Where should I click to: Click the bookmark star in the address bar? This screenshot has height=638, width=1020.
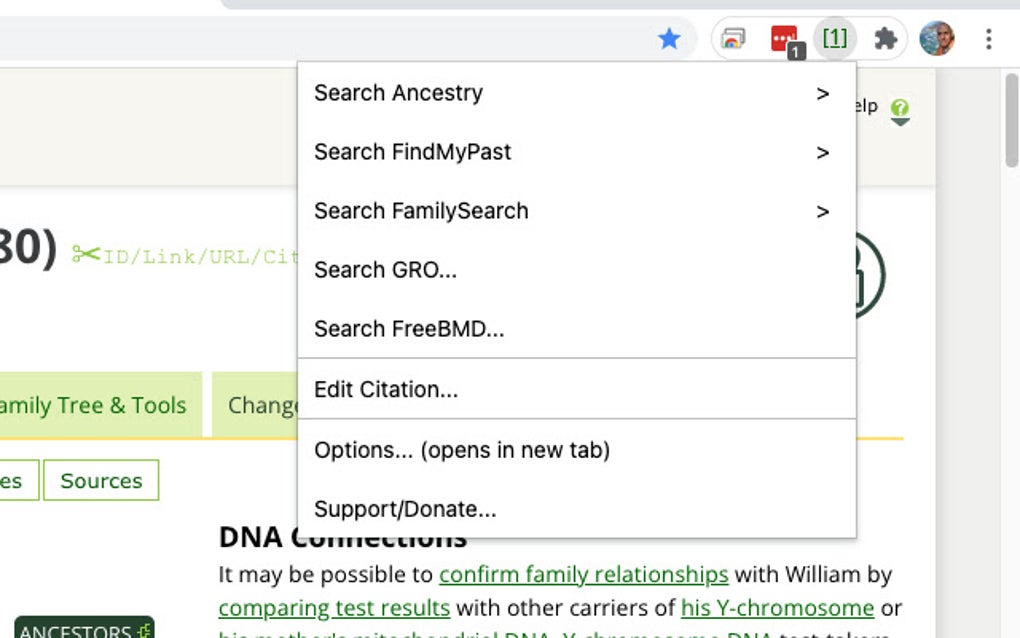670,38
